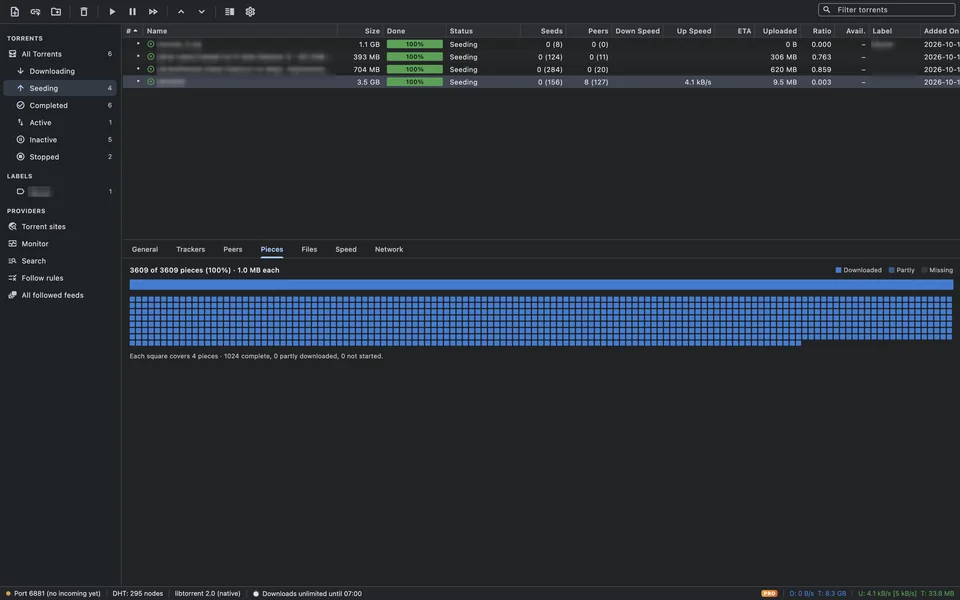960x600 pixels.
Task: Select the Stopped filter
Action: click(59, 157)
